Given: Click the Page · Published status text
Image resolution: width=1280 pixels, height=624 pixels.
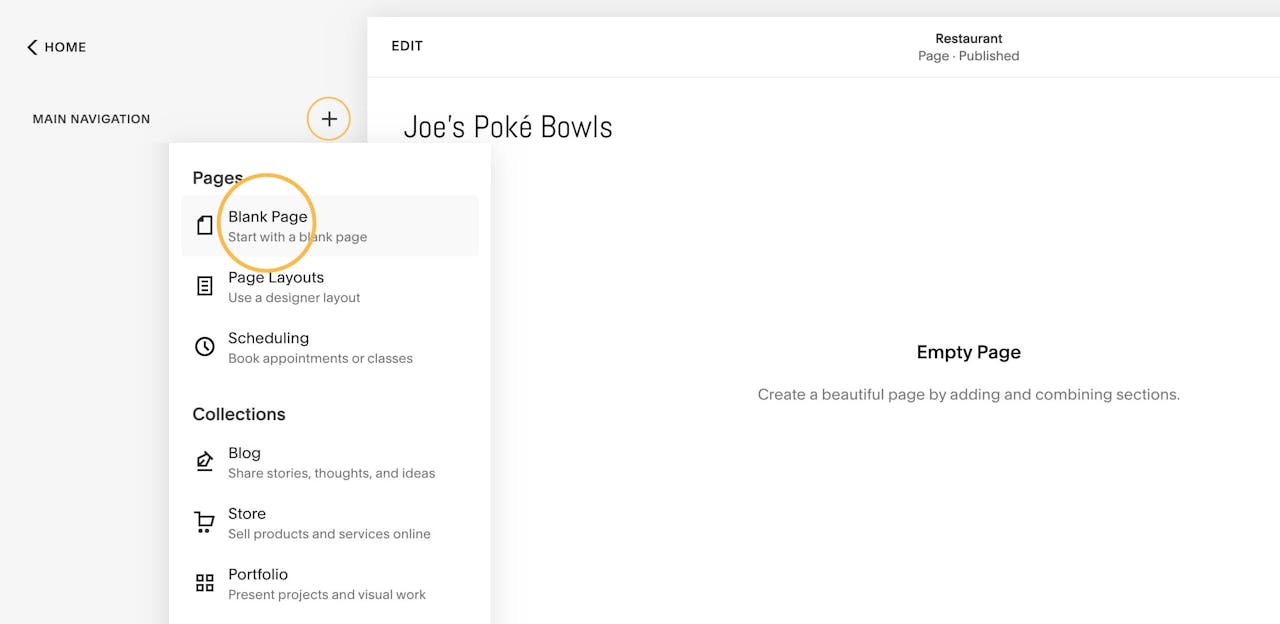Looking at the screenshot, I should 968,56.
